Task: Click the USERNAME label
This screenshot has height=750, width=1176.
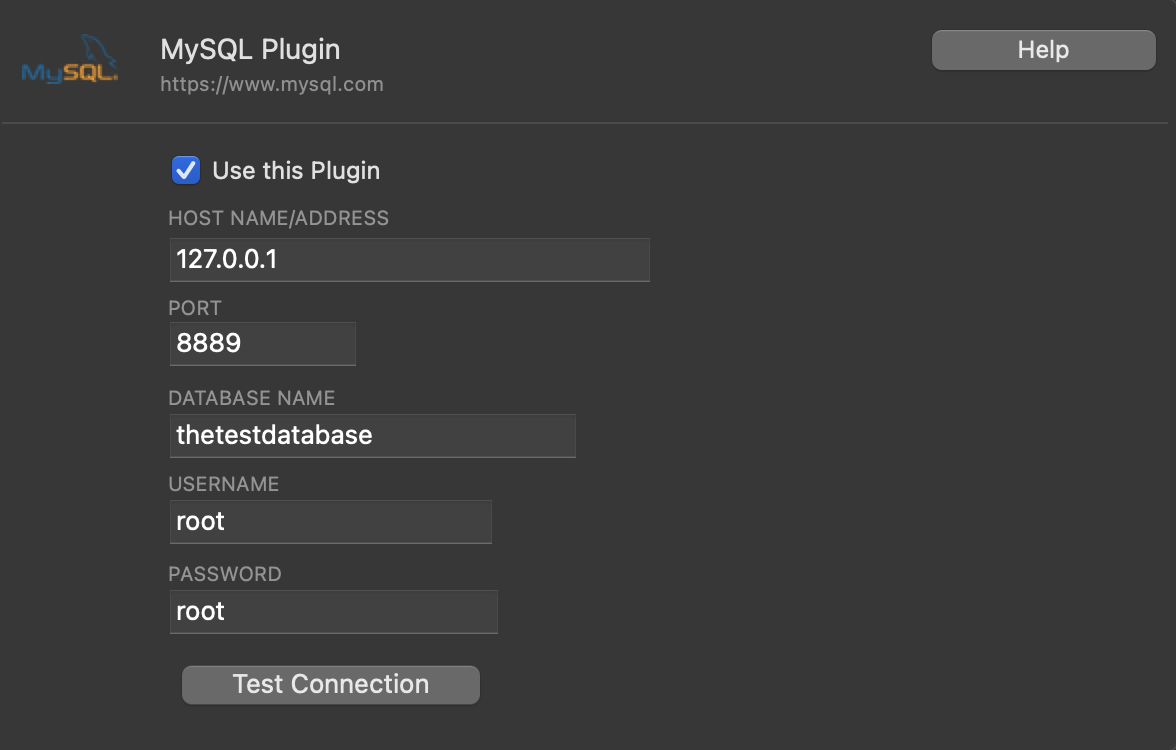Action: (x=223, y=484)
